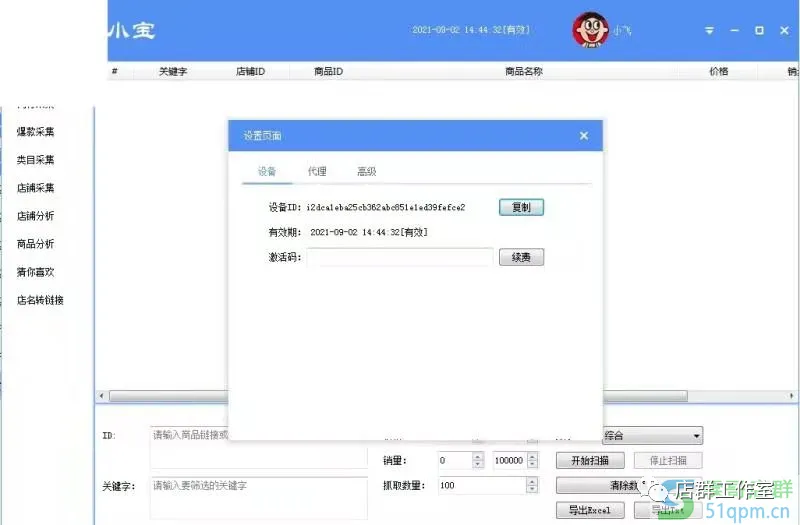This screenshot has height=525, width=800.
Task: Click the 续费 renew button
Action: point(521,257)
